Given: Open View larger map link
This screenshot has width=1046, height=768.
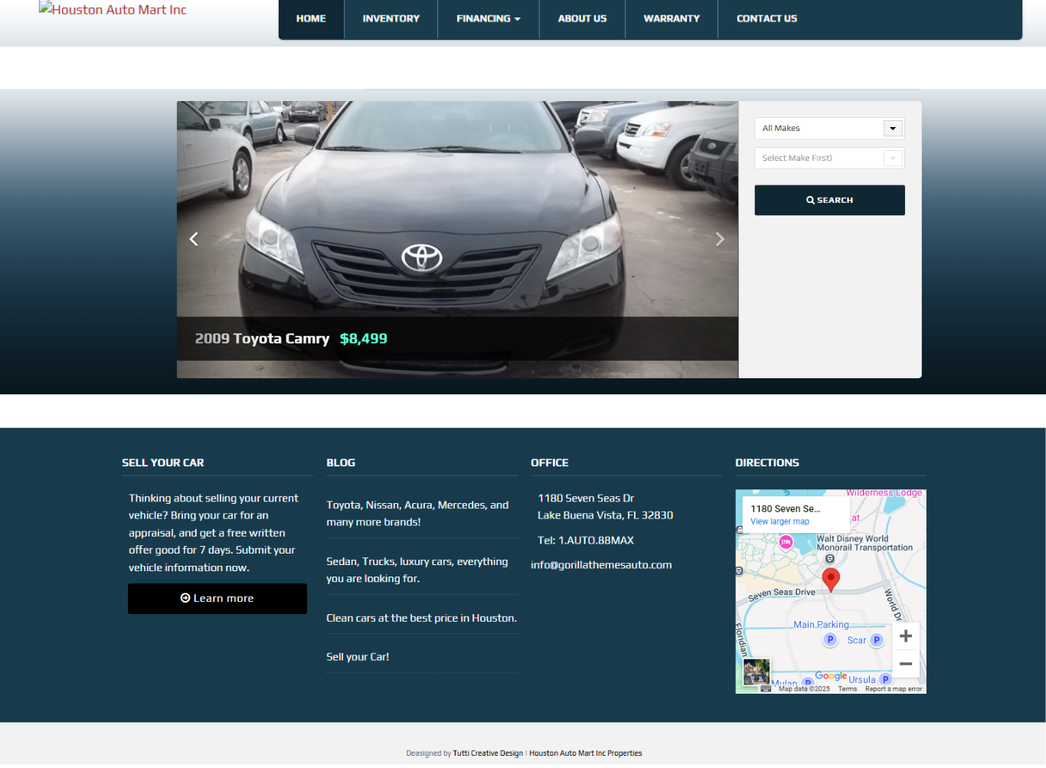Looking at the screenshot, I should (780, 522).
